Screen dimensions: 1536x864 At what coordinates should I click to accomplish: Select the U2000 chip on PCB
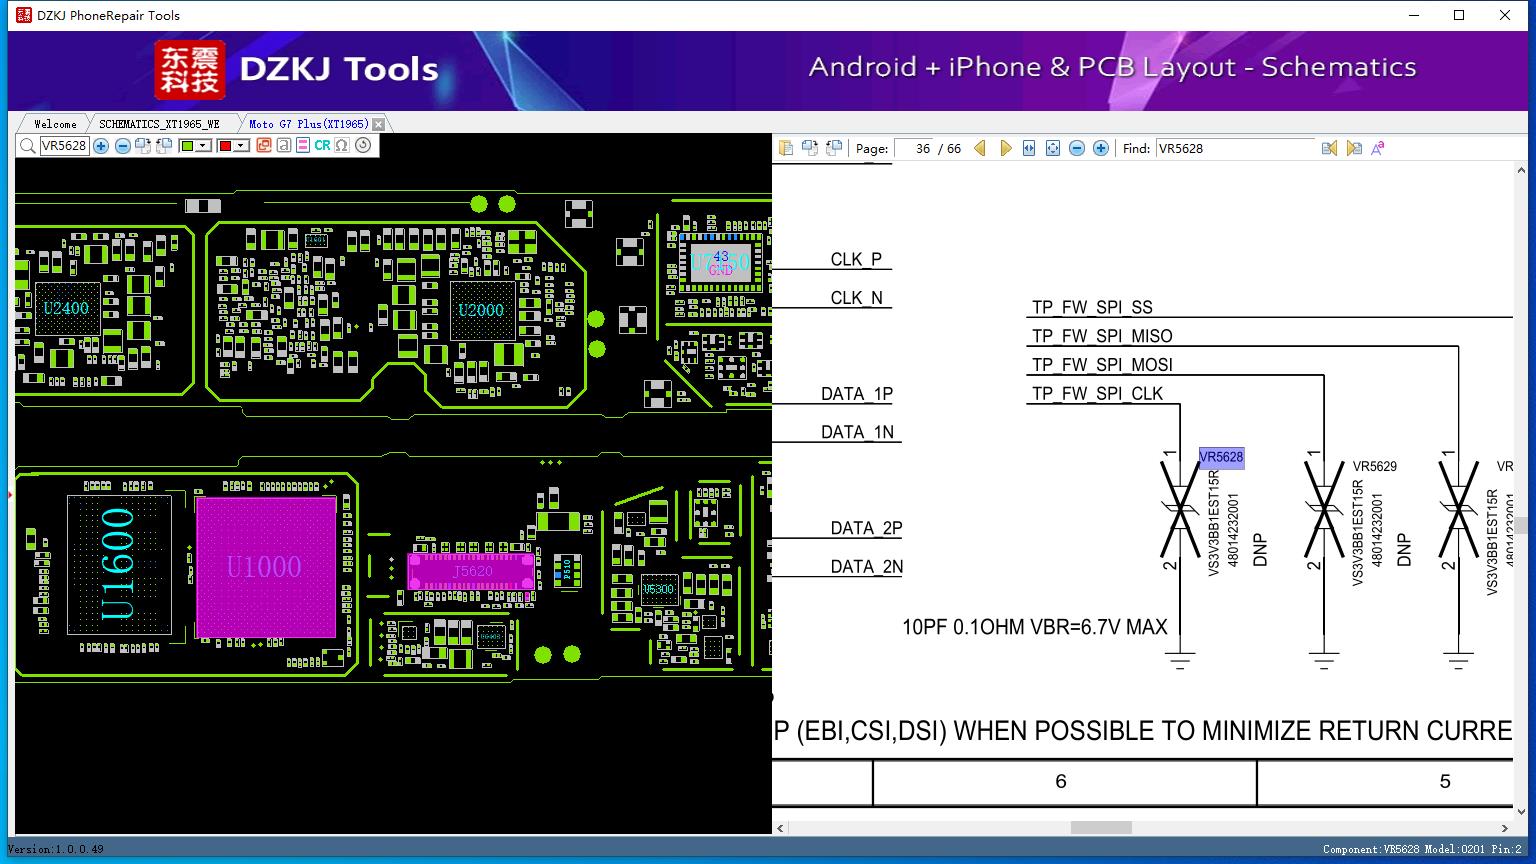[x=481, y=310]
